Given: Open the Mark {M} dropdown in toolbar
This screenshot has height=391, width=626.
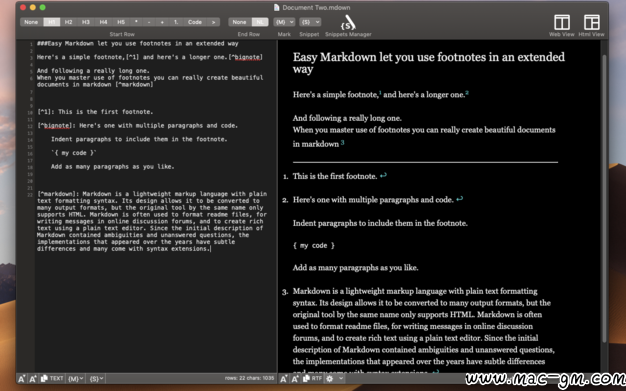Looking at the screenshot, I should click(284, 22).
